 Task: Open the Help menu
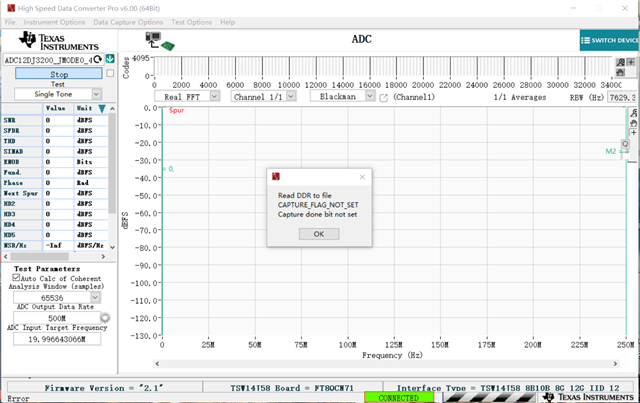pos(228,22)
